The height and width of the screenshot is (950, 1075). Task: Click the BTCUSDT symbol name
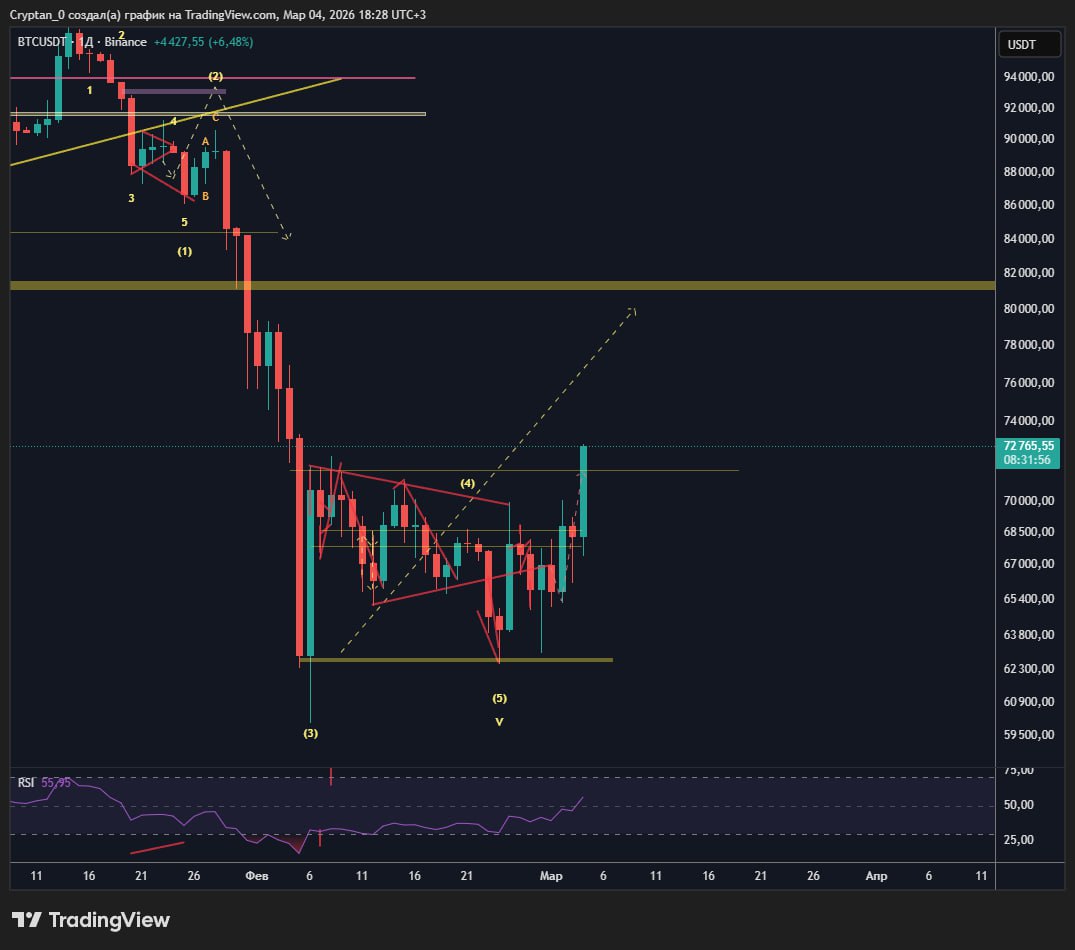[44, 42]
